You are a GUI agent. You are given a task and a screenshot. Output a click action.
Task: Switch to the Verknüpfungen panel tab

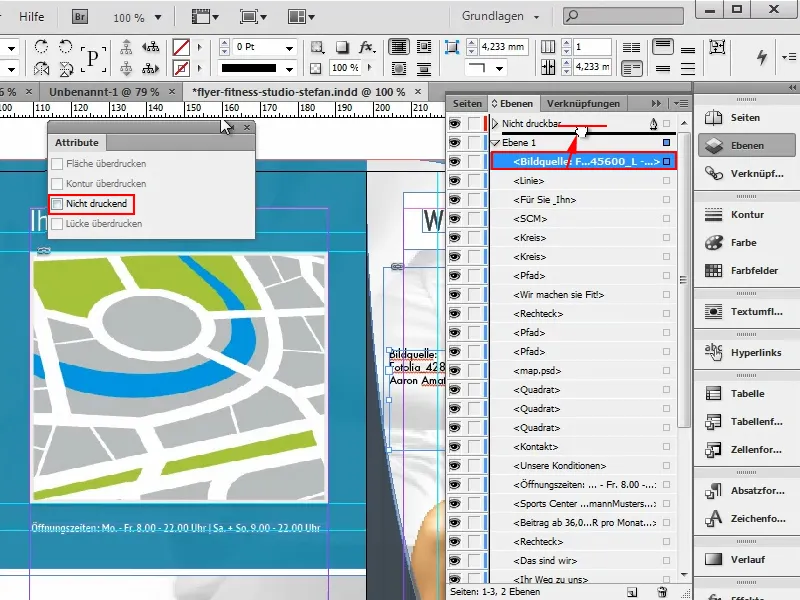583,104
